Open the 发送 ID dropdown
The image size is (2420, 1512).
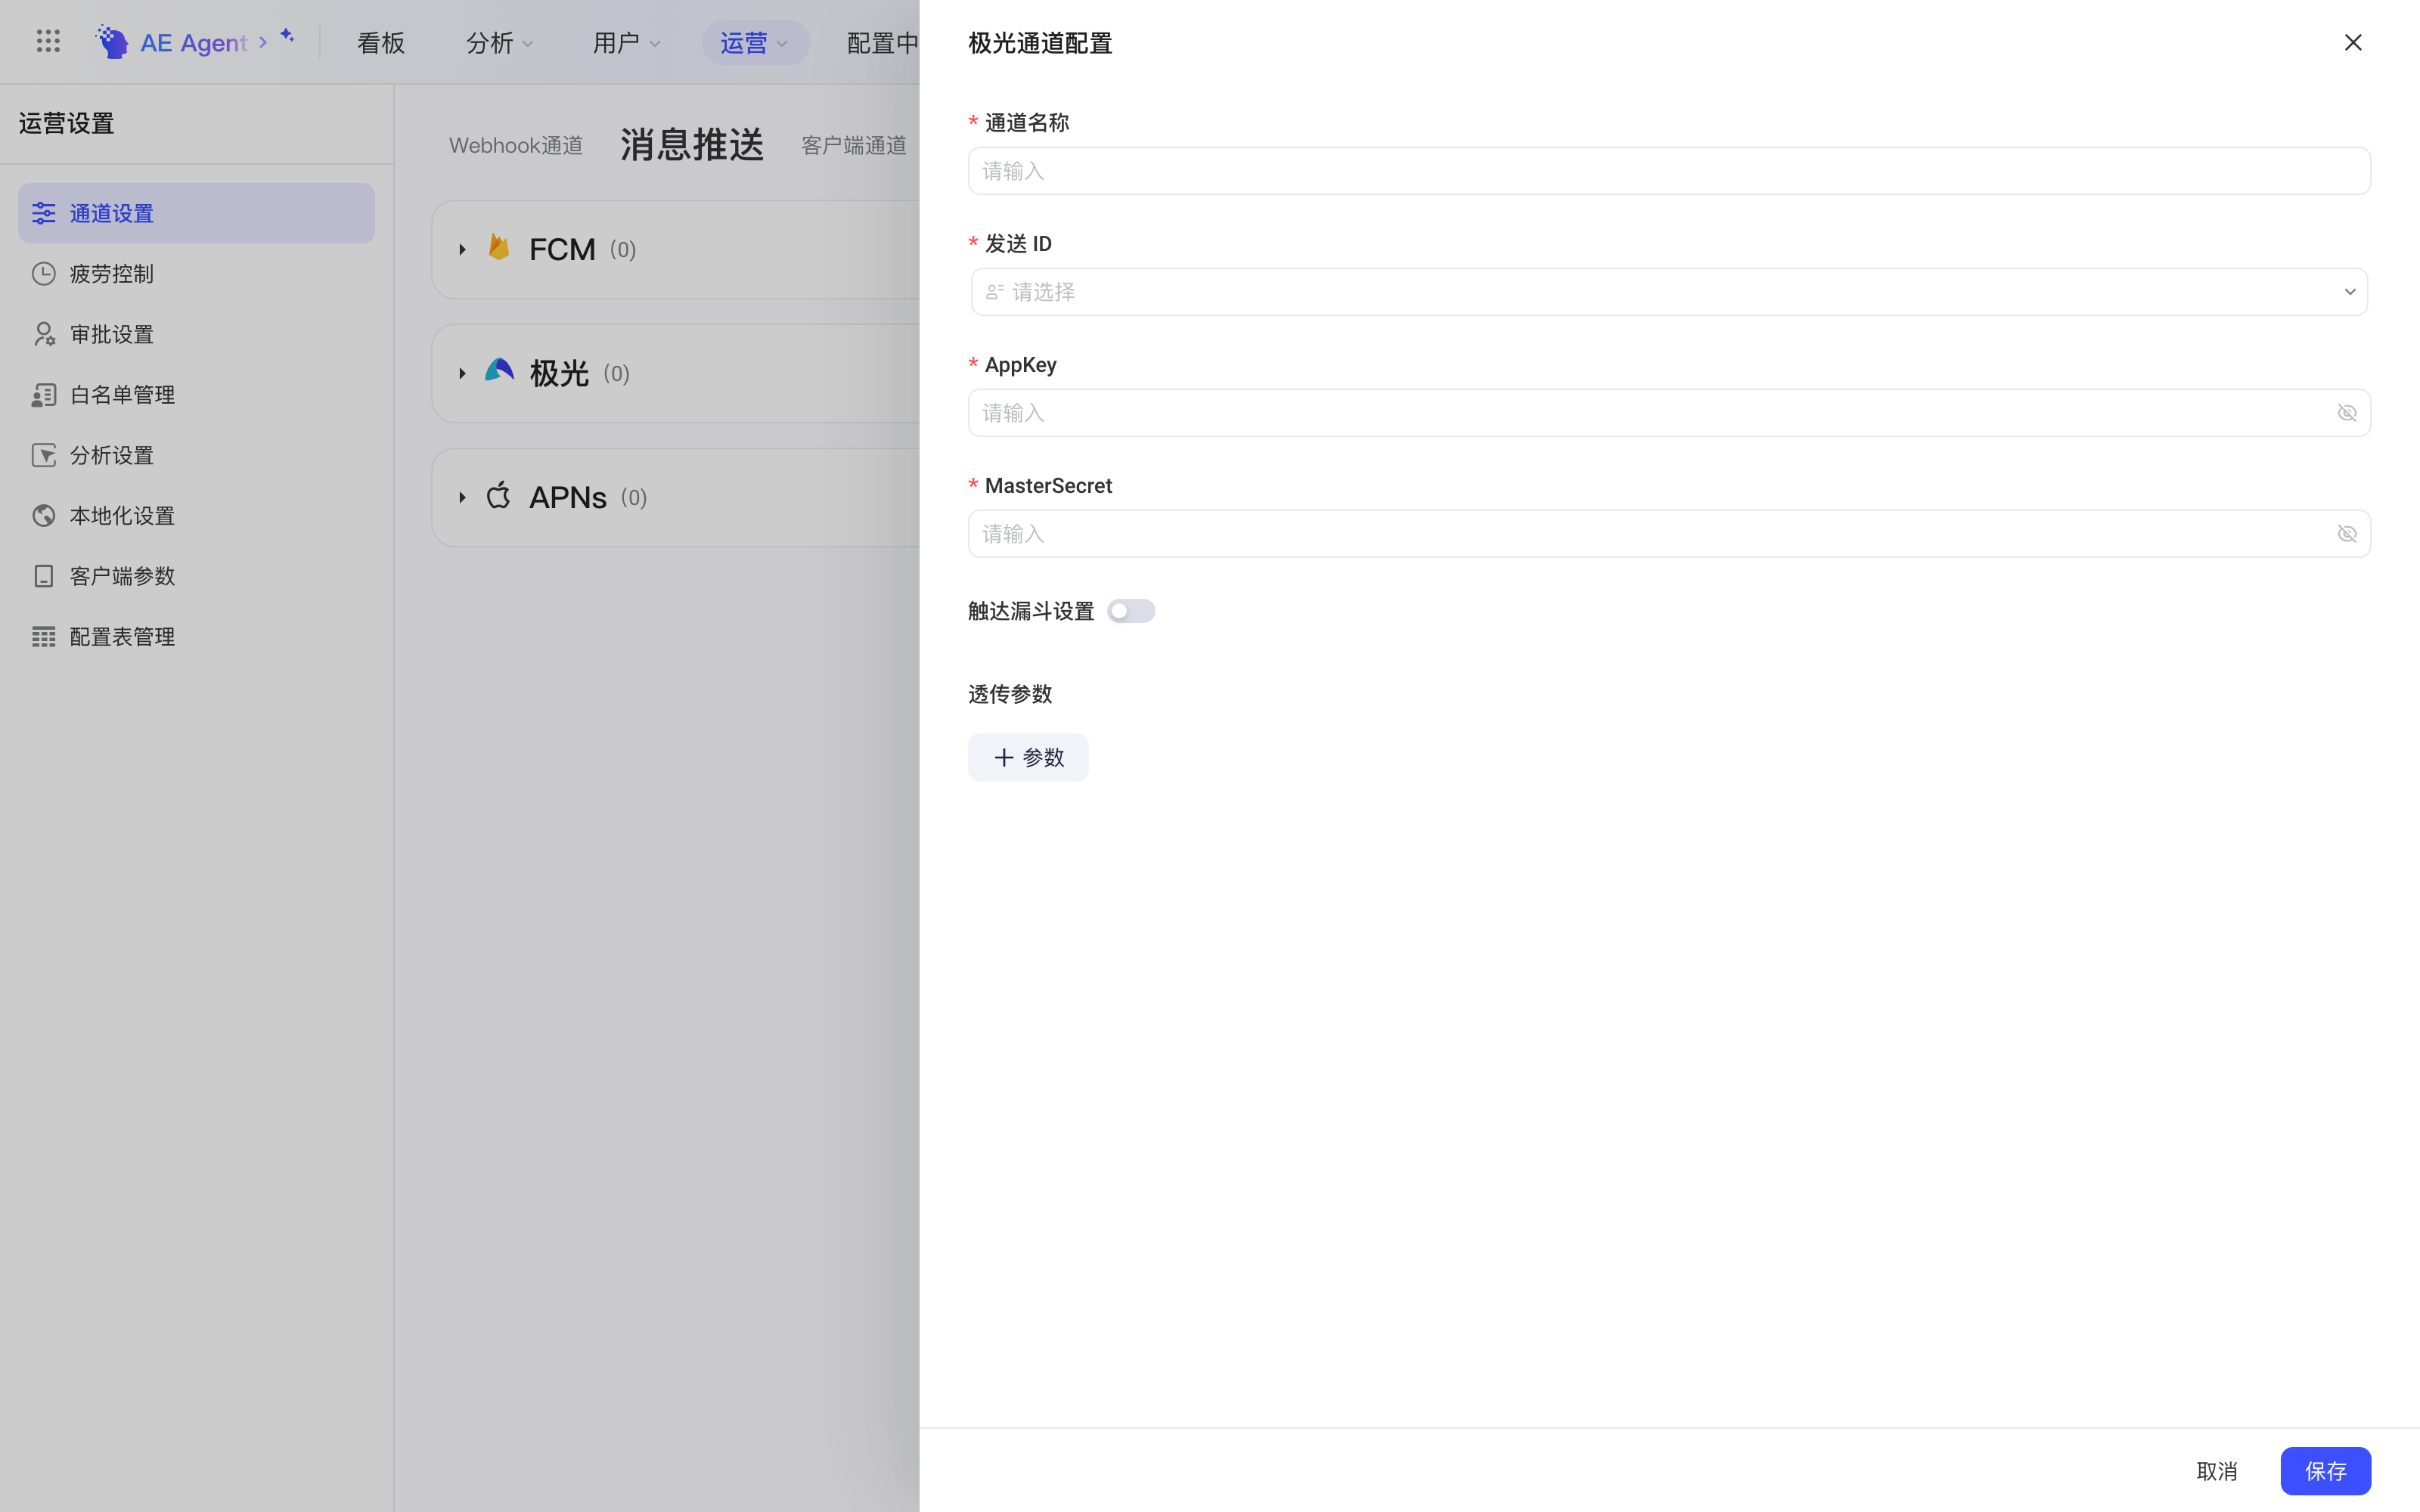tap(1669, 292)
